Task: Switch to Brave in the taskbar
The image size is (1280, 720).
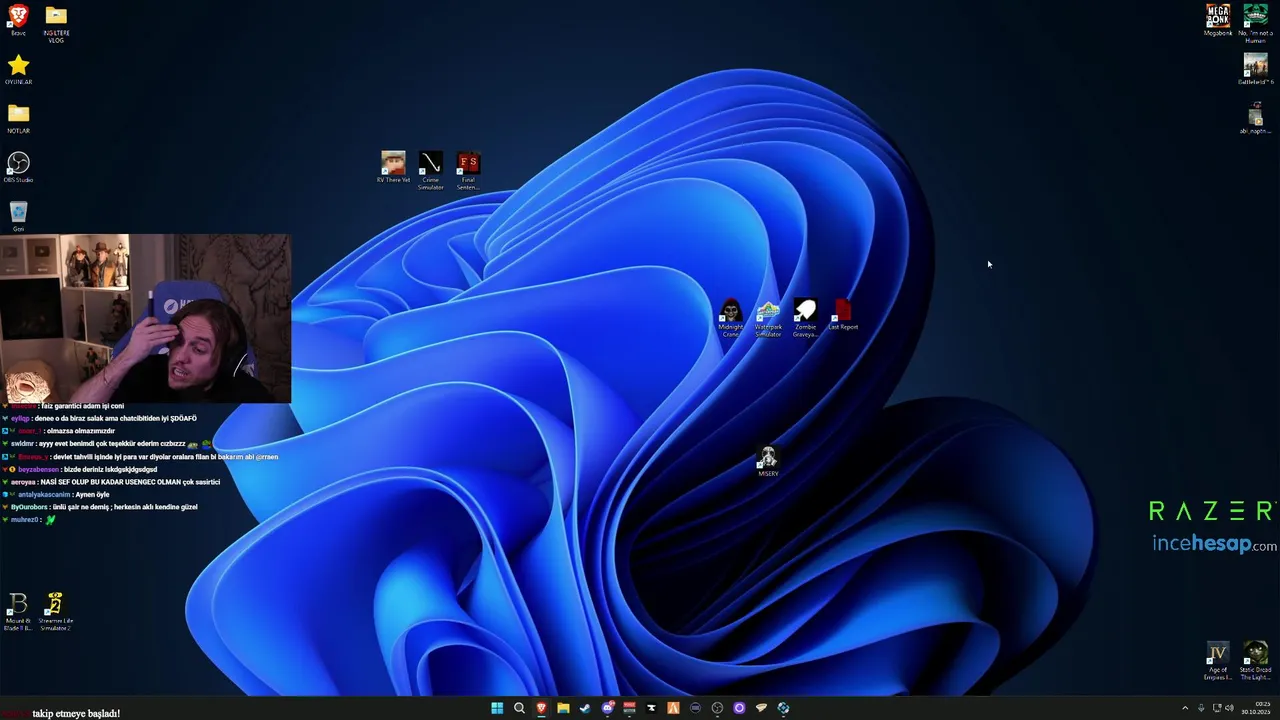Action: [x=541, y=708]
